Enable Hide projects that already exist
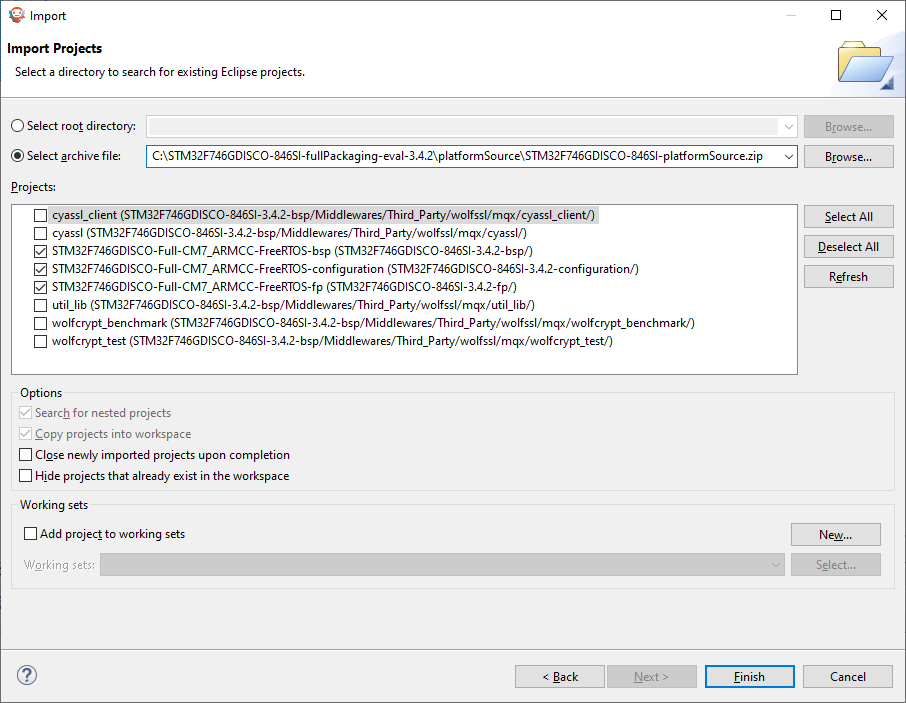The width and height of the screenshot is (906, 703). (x=25, y=475)
